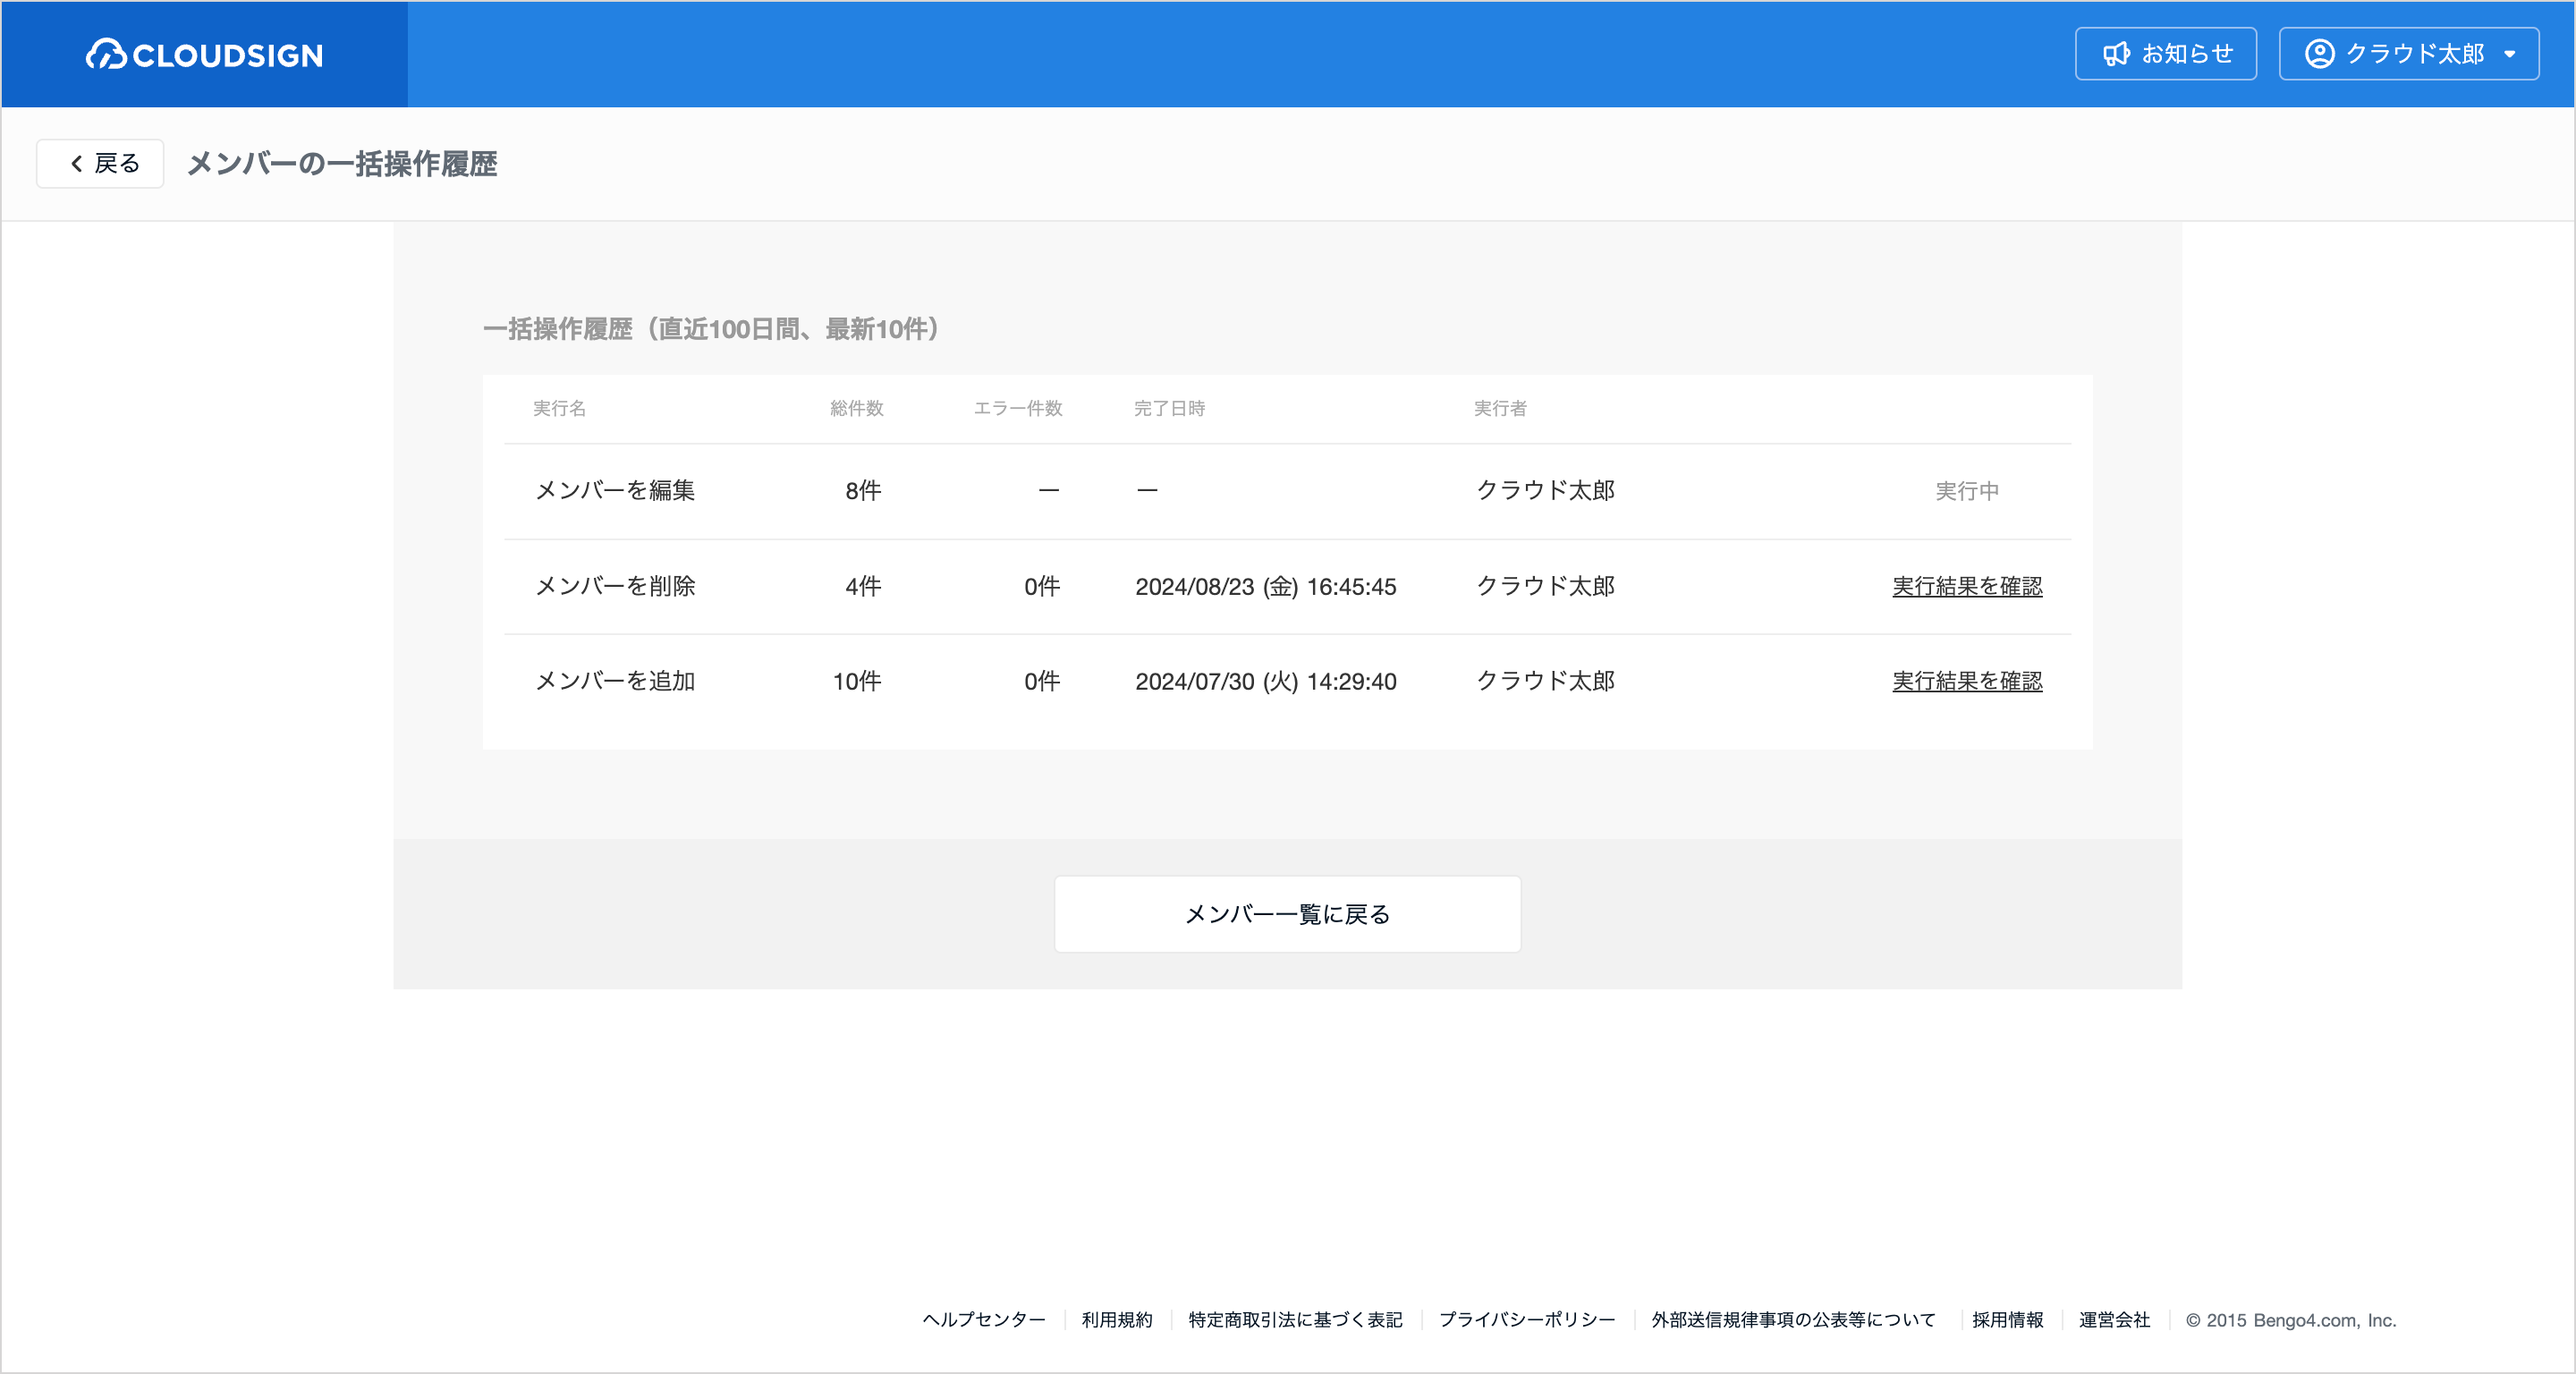Click the メンバーを編集 row name

[615, 490]
